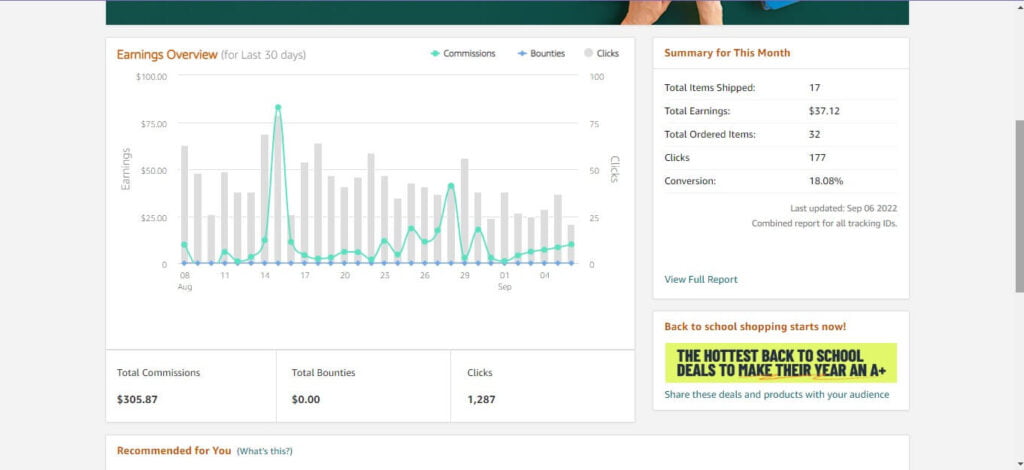Toggle the Clicks legend series
The image size is (1024, 470).
(x=601, y=54)
